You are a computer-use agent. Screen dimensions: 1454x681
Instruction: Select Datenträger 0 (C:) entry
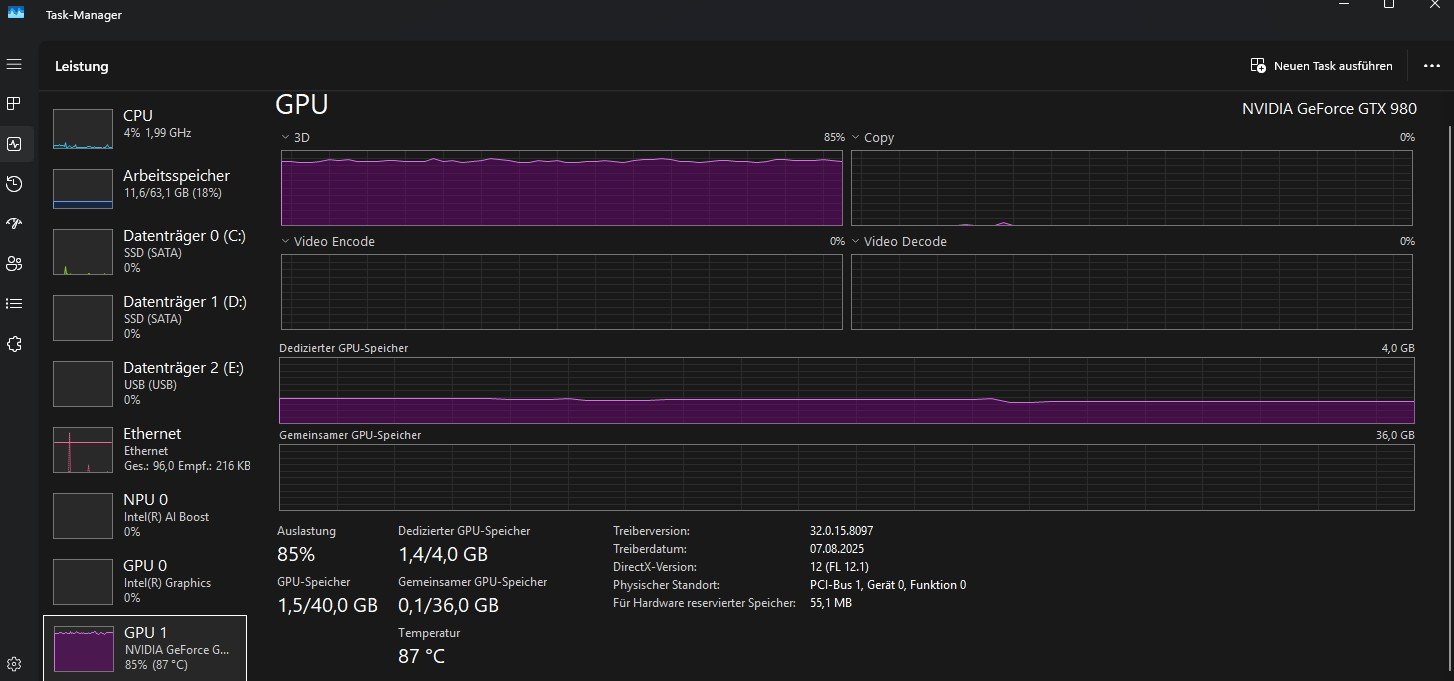145,252
